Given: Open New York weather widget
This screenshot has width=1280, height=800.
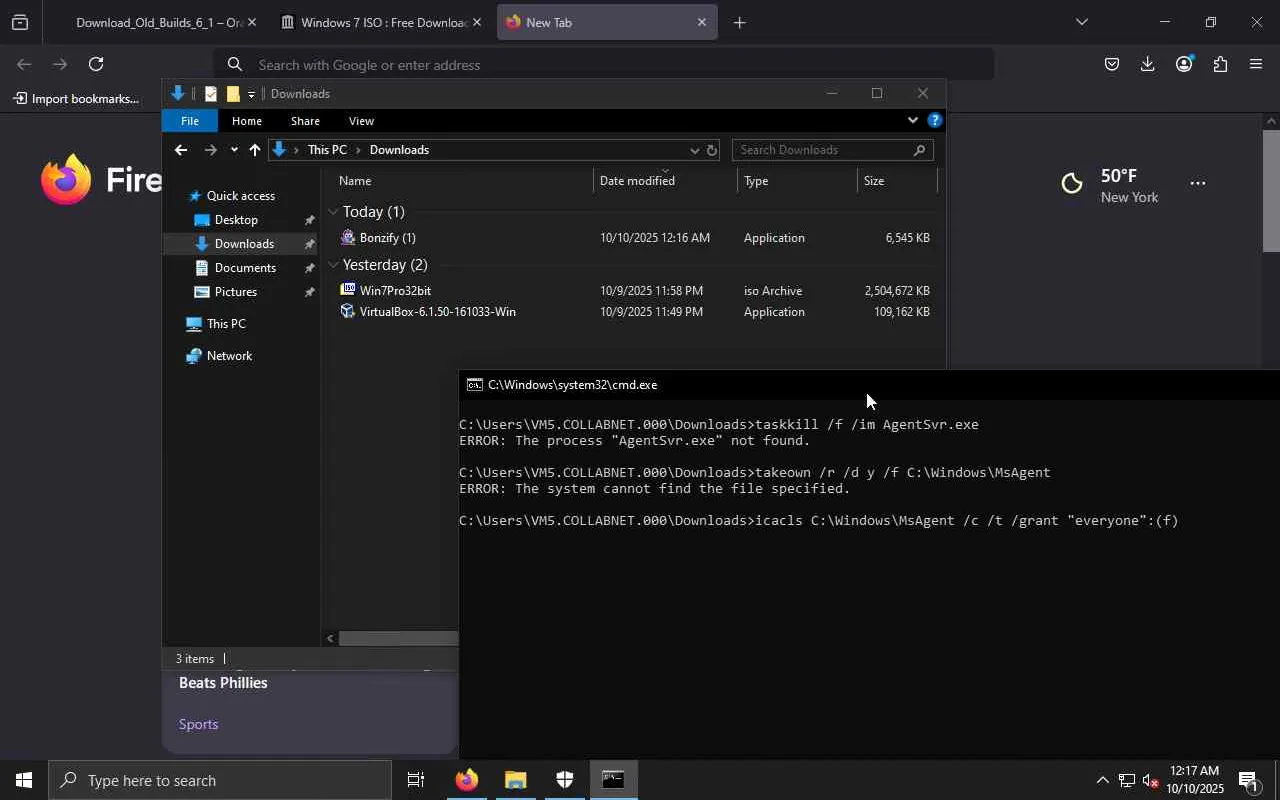Looking at the screenshot, I should (1110, 186).
